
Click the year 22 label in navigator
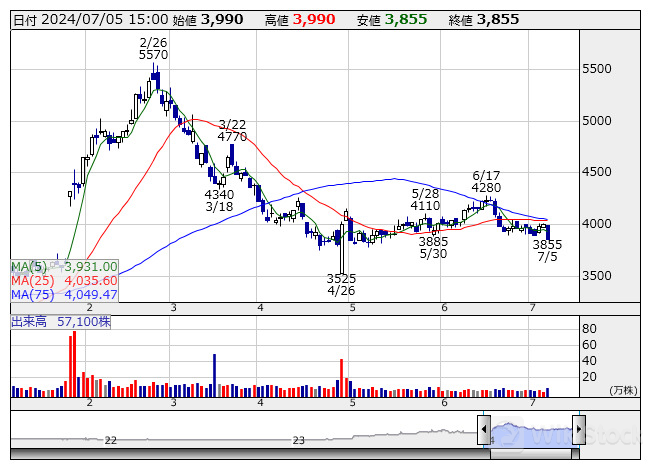[x=111, y=440]
